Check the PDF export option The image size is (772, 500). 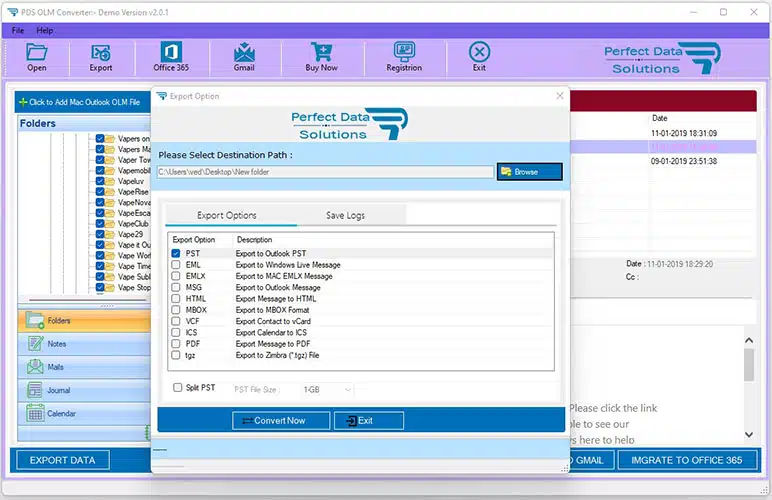(x=176, y=344)
